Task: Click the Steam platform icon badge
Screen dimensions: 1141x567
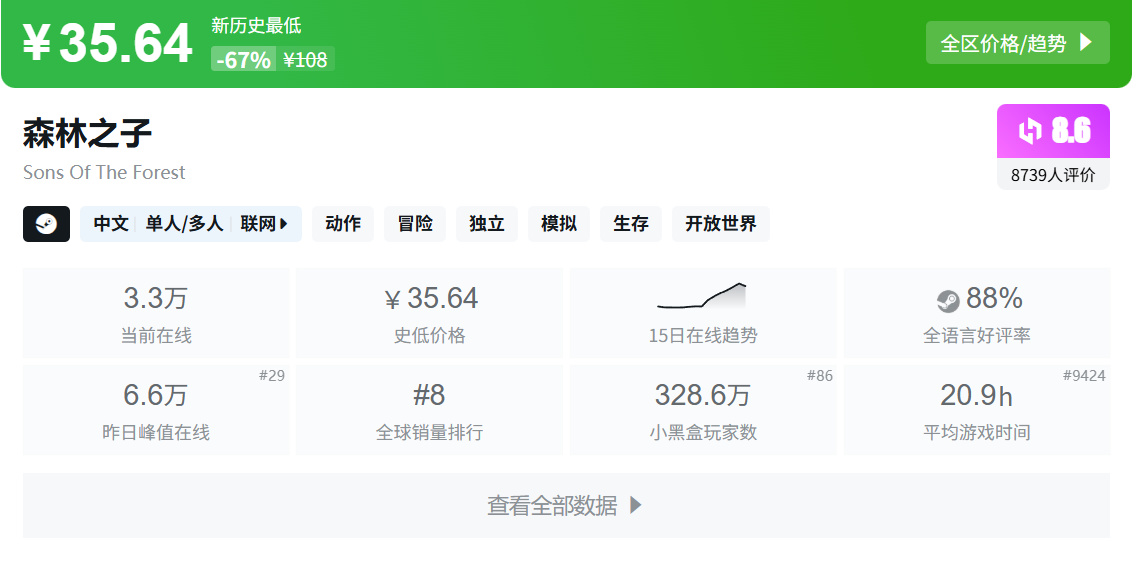Action: click(47, 224)
